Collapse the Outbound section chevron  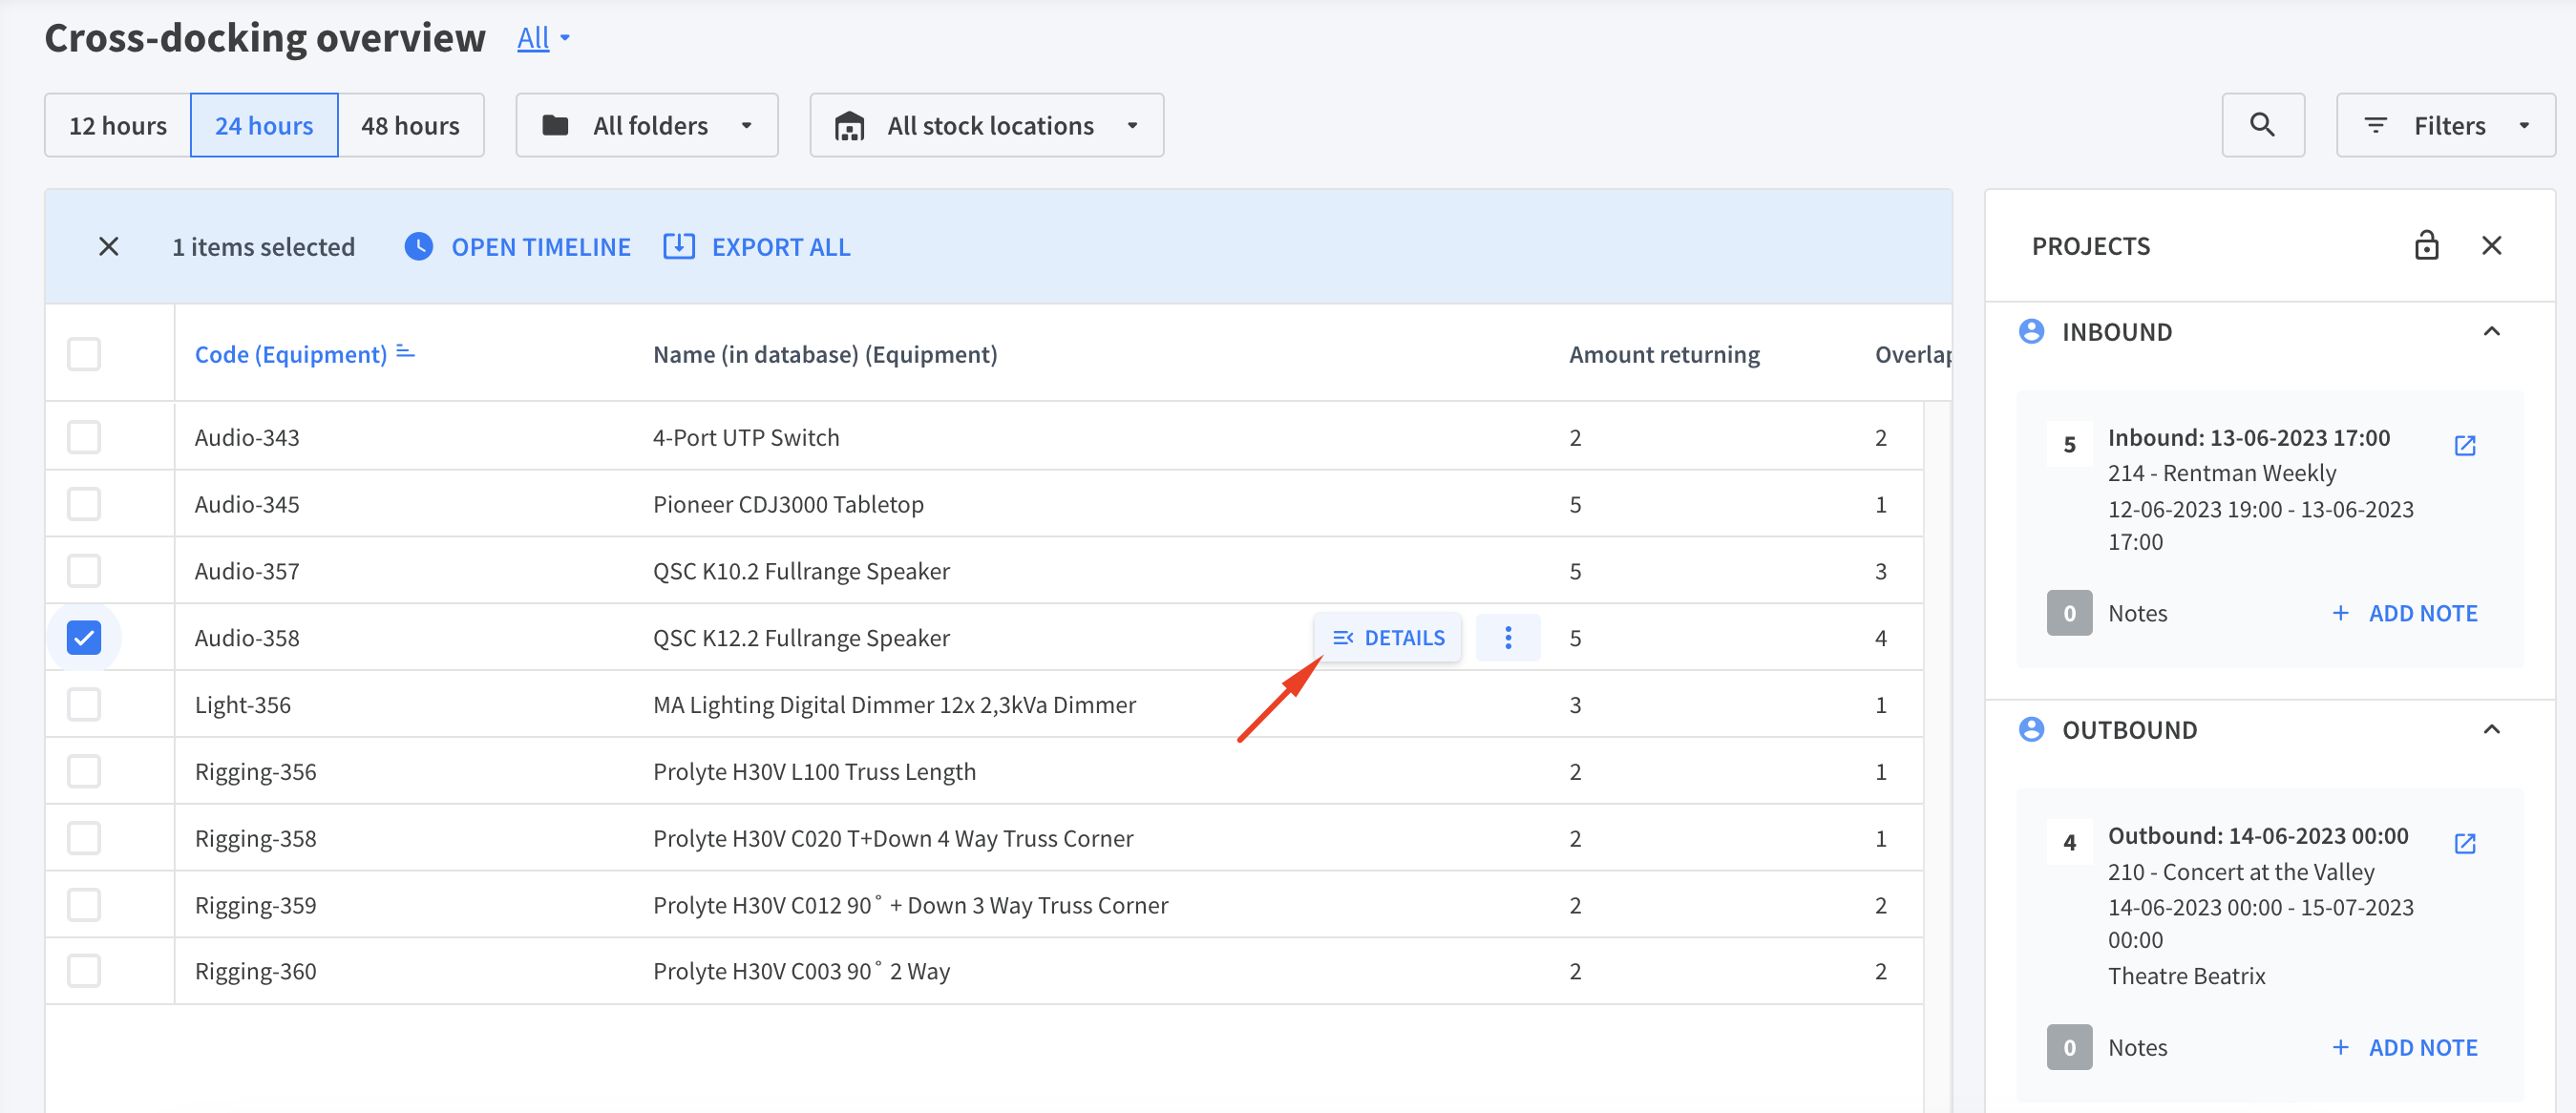coord(2491,729)
